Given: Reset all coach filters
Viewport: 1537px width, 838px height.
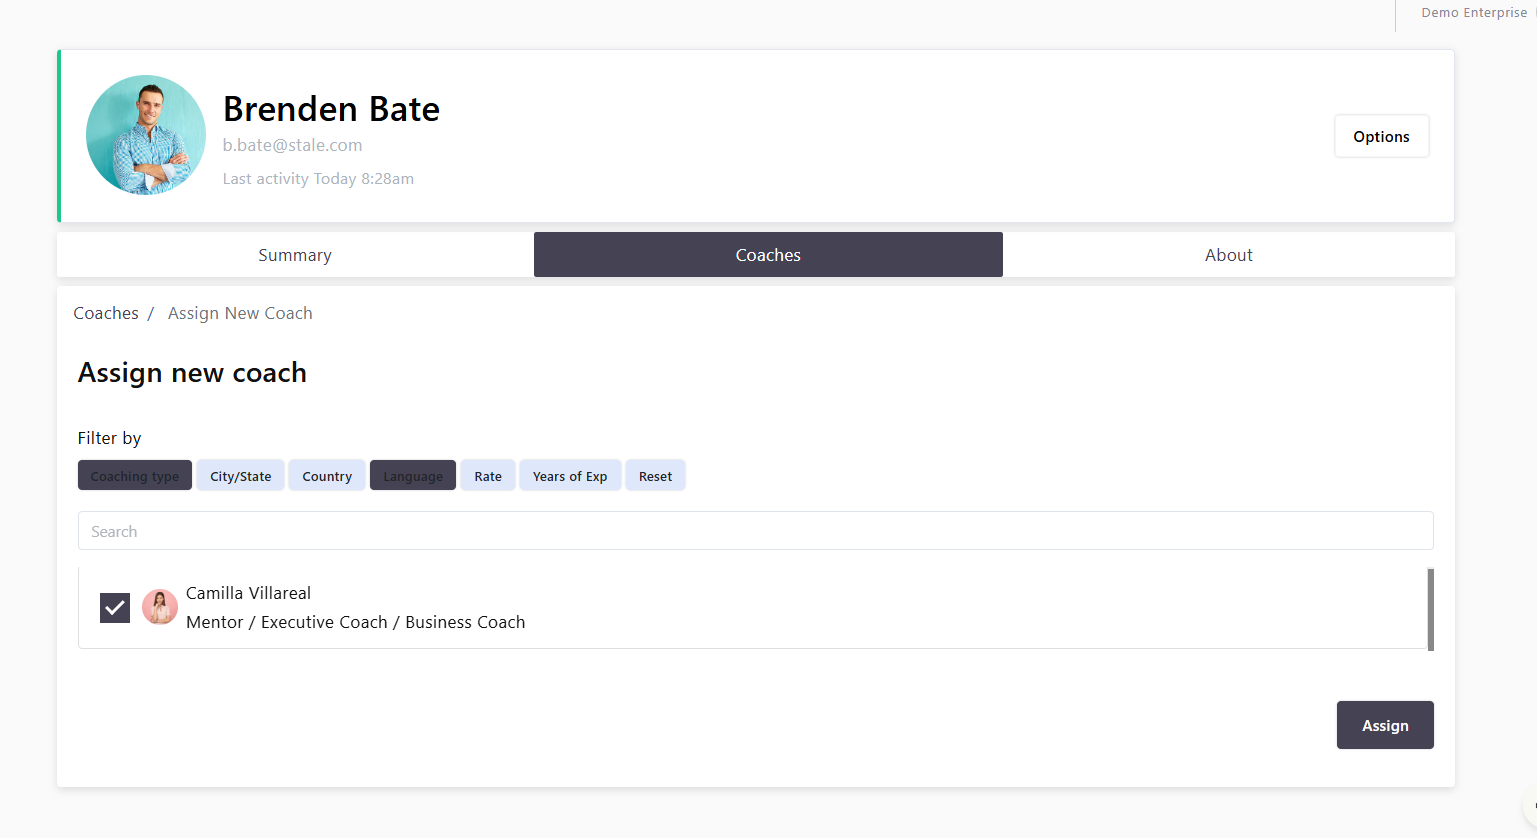Looking at the screenshot, I should click(655, 476).
